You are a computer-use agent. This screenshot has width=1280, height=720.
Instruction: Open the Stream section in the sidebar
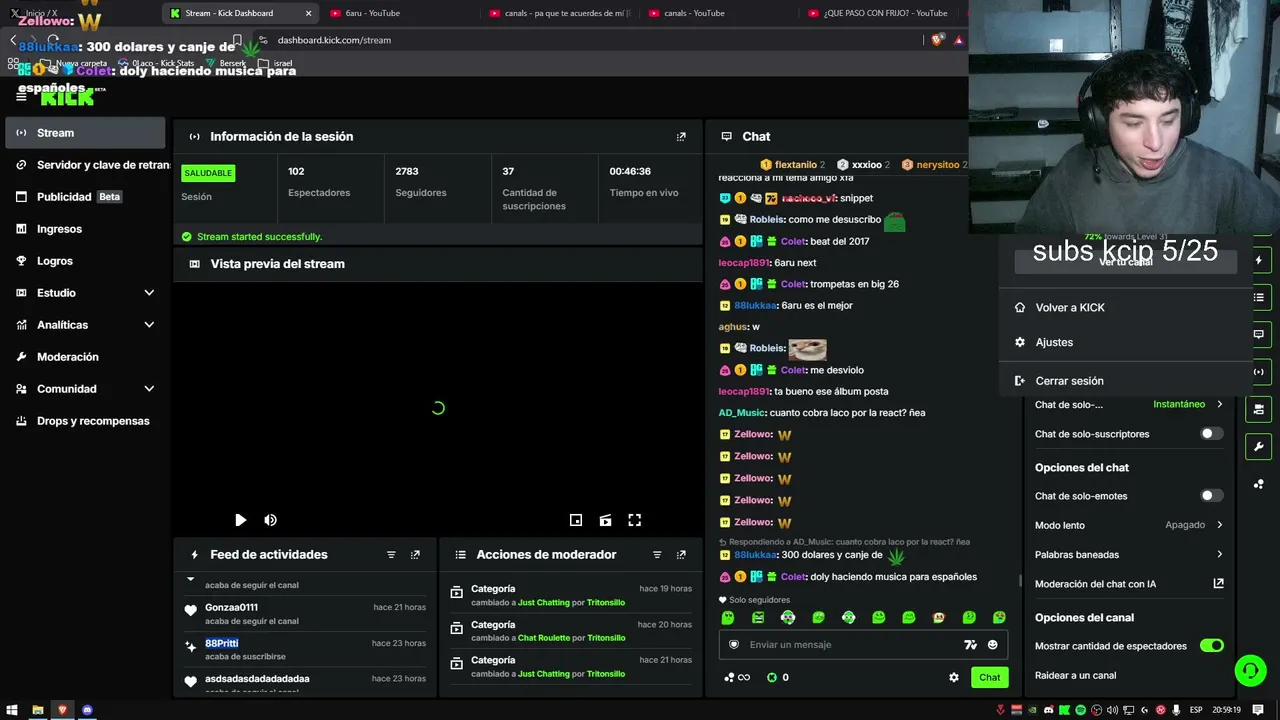[85, 133]
